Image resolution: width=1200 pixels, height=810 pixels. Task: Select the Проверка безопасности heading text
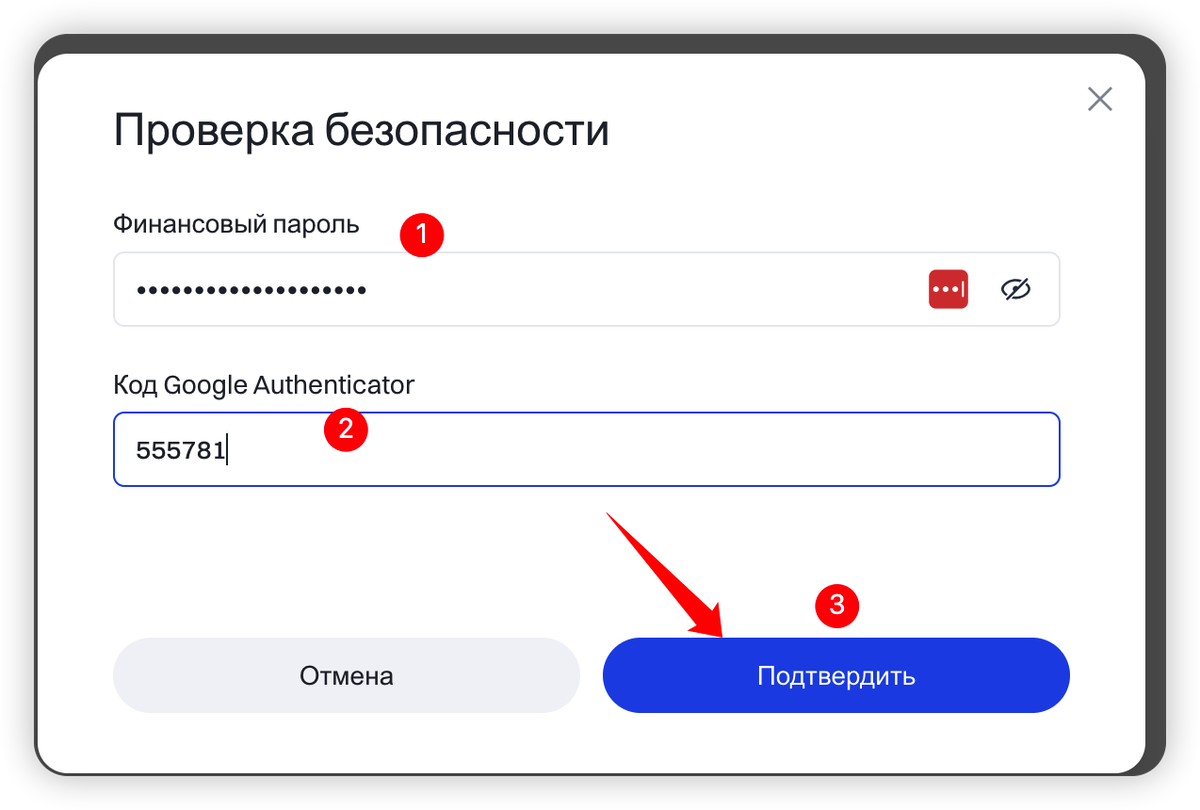(x=361, y=131)
